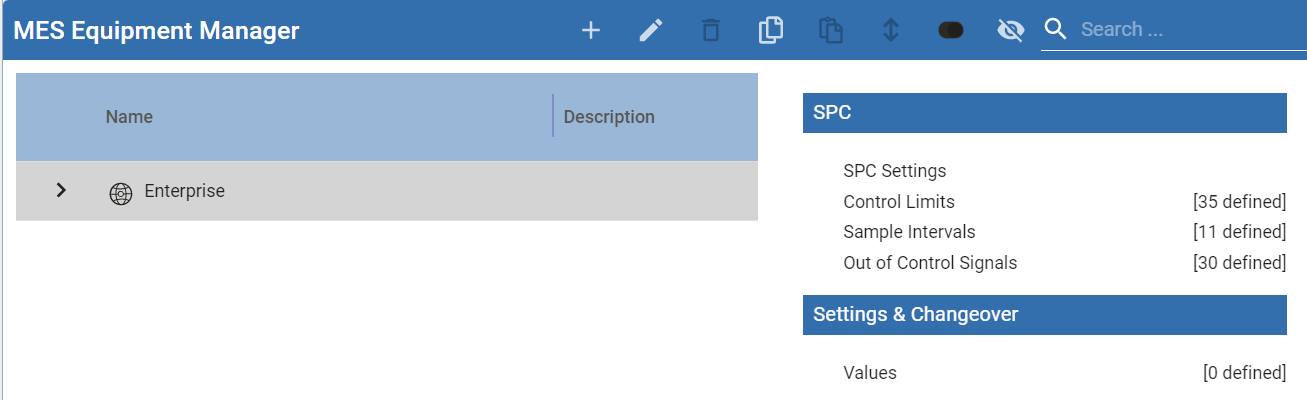Click the Edit pencil icon
This screenshot has width=1307, height=400.
click(x=651, y=31)
